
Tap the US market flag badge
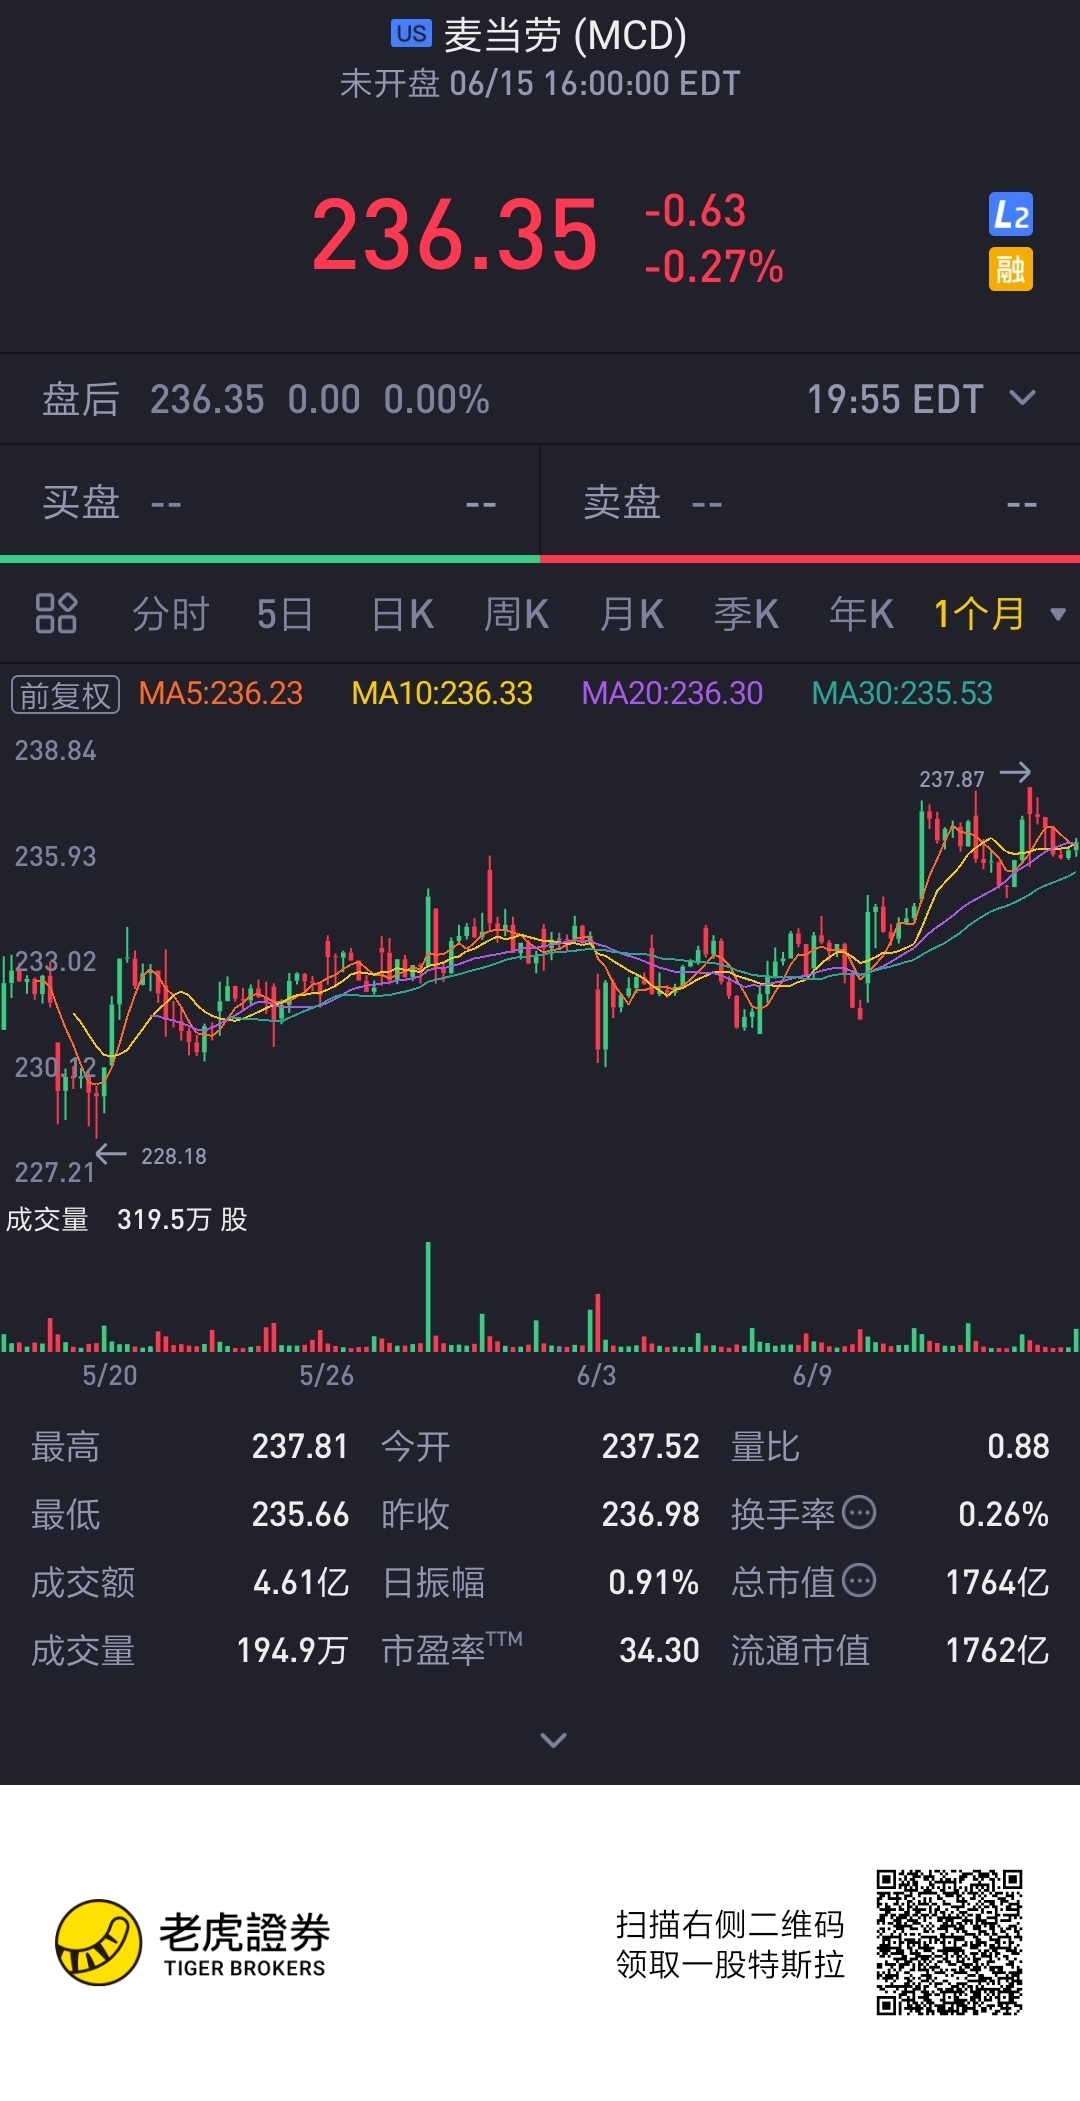[411, 34]
